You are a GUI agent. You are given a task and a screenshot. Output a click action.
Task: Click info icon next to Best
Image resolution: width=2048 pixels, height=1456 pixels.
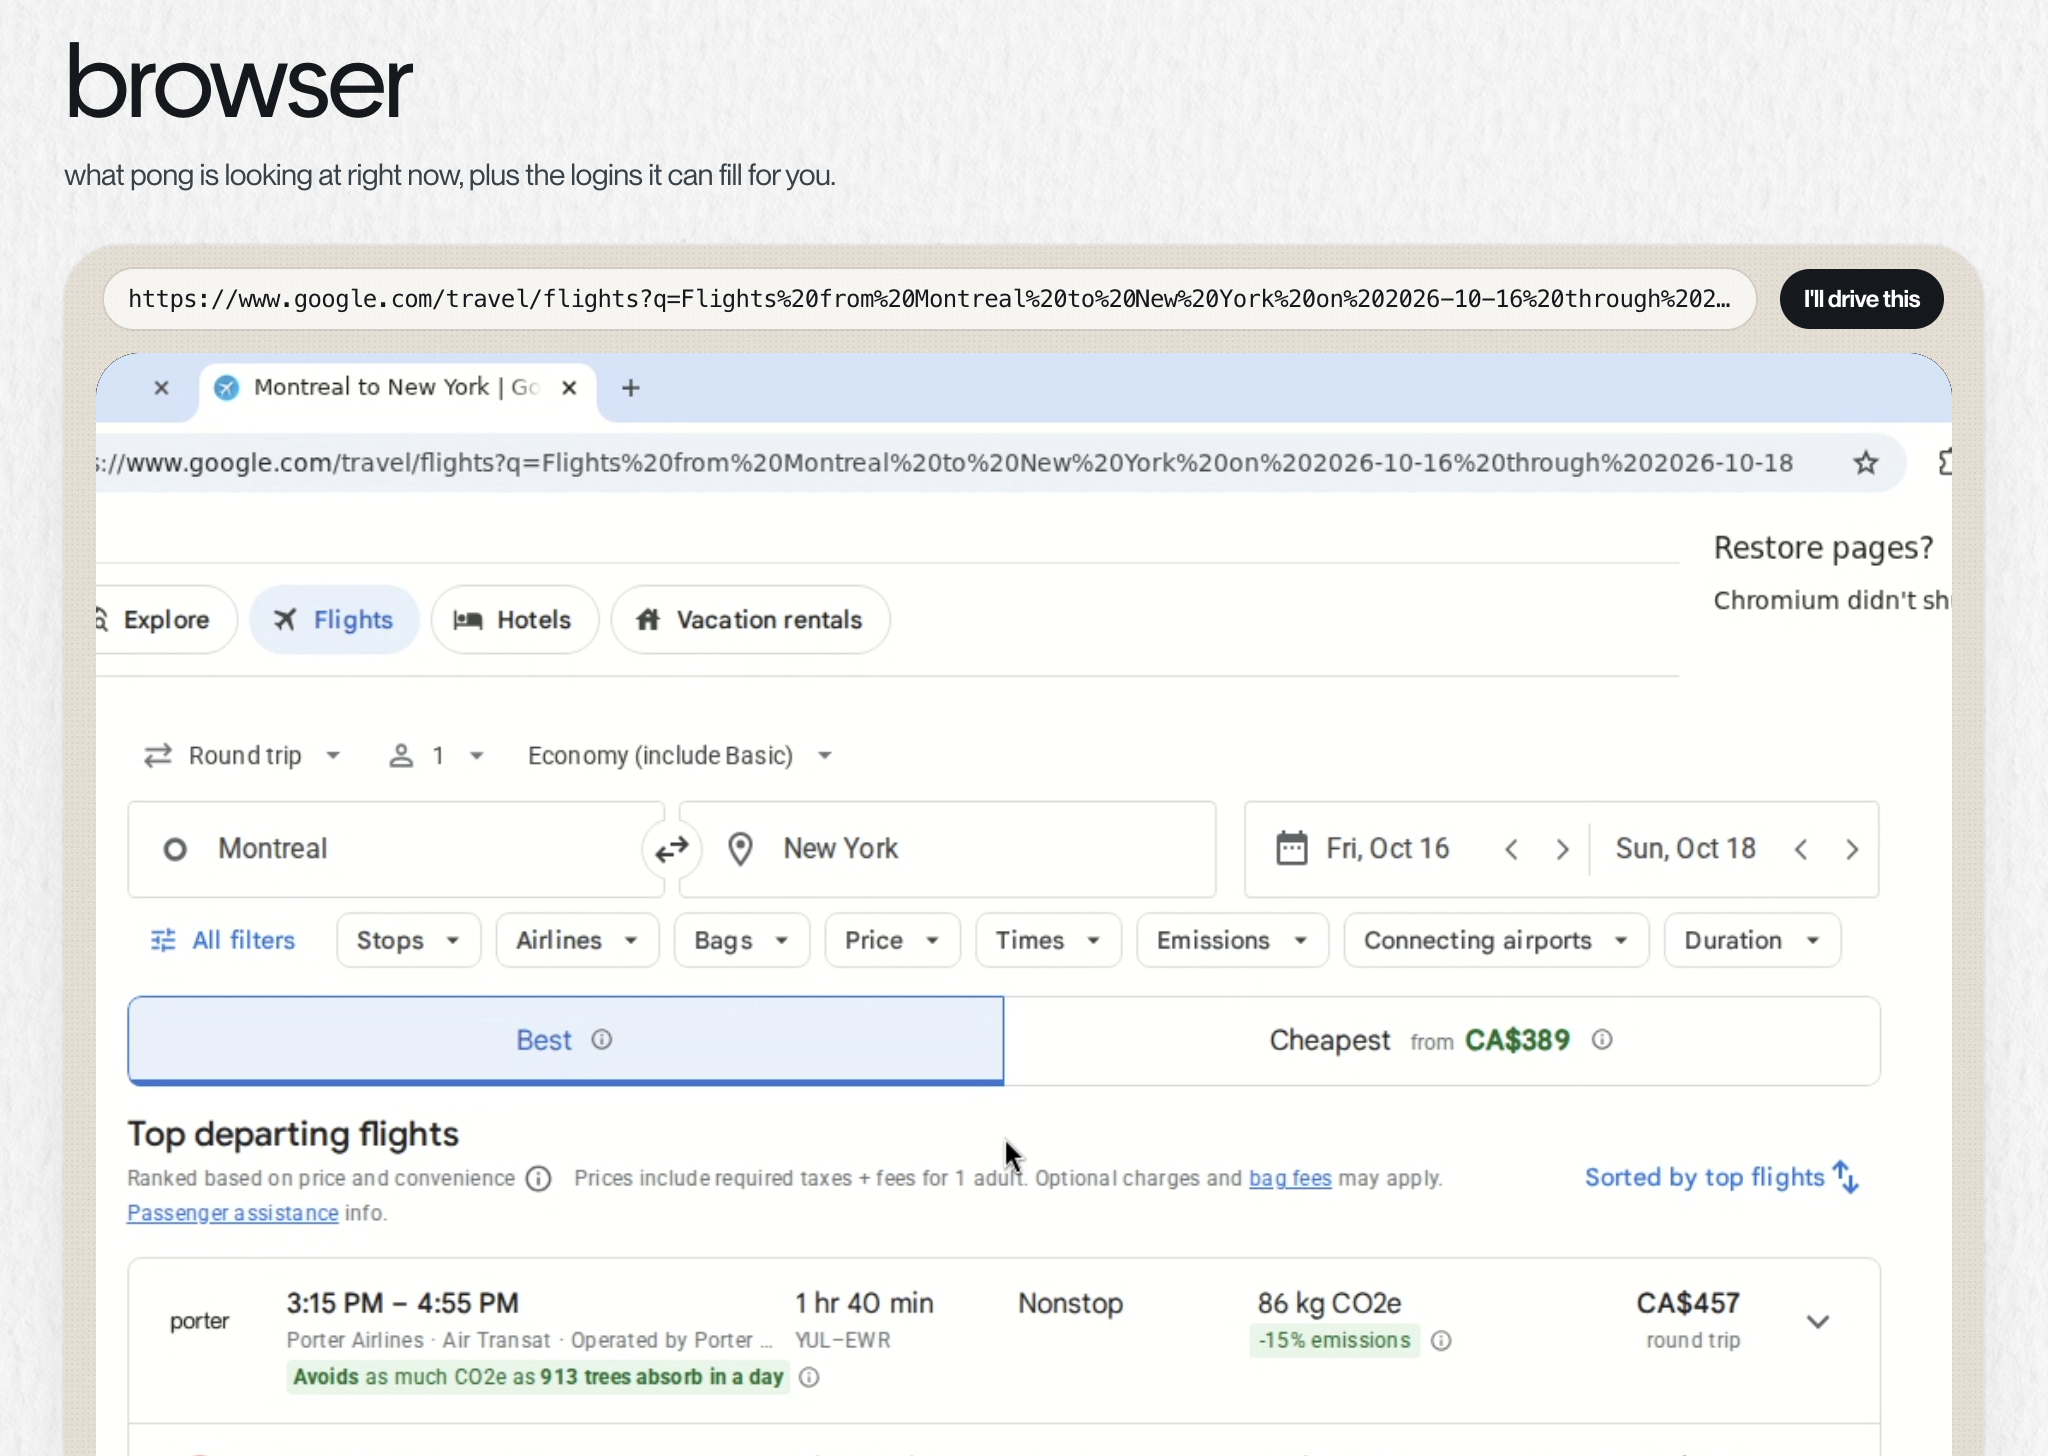(x=602, y=1040)
